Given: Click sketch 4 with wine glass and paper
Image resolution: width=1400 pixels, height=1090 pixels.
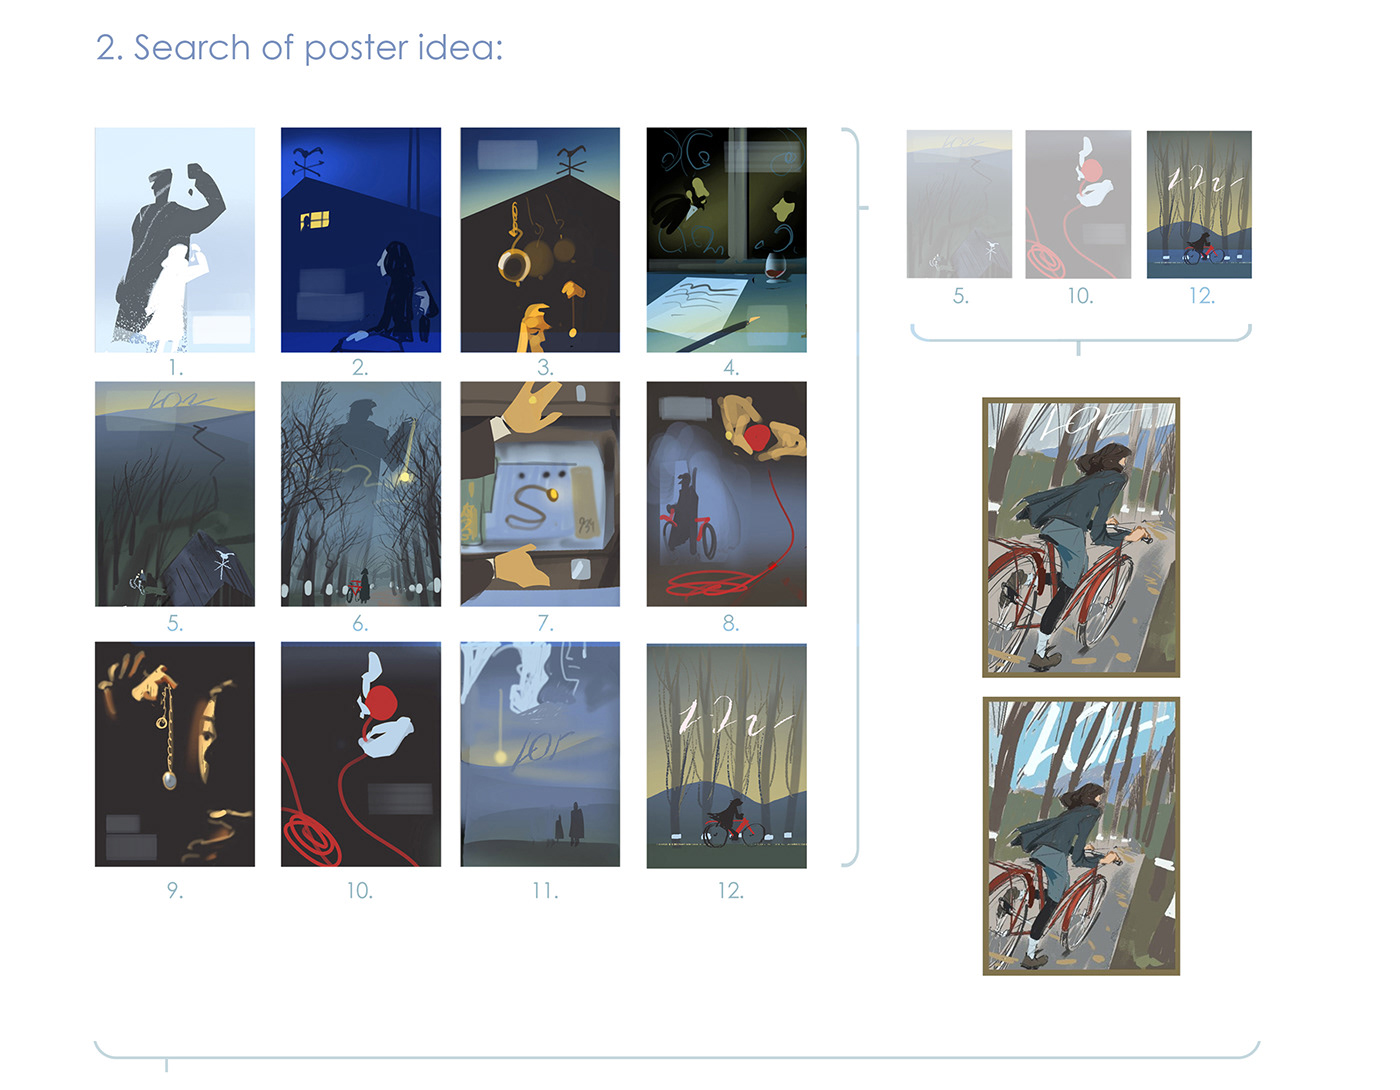Looking at the screenshot, I should point(727,240).
